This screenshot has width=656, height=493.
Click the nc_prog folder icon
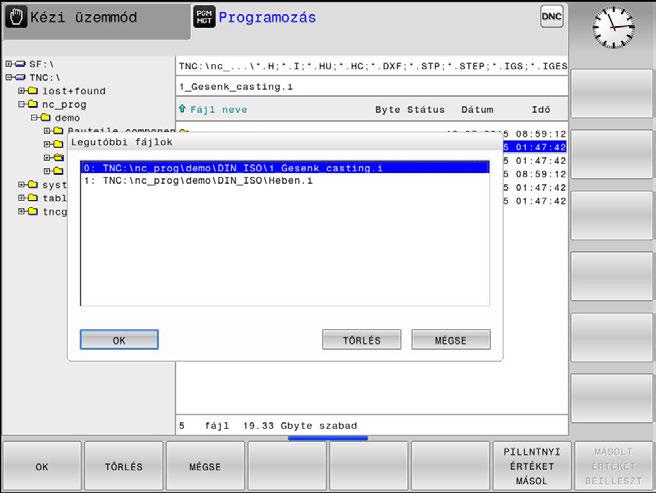click(33, 104)
